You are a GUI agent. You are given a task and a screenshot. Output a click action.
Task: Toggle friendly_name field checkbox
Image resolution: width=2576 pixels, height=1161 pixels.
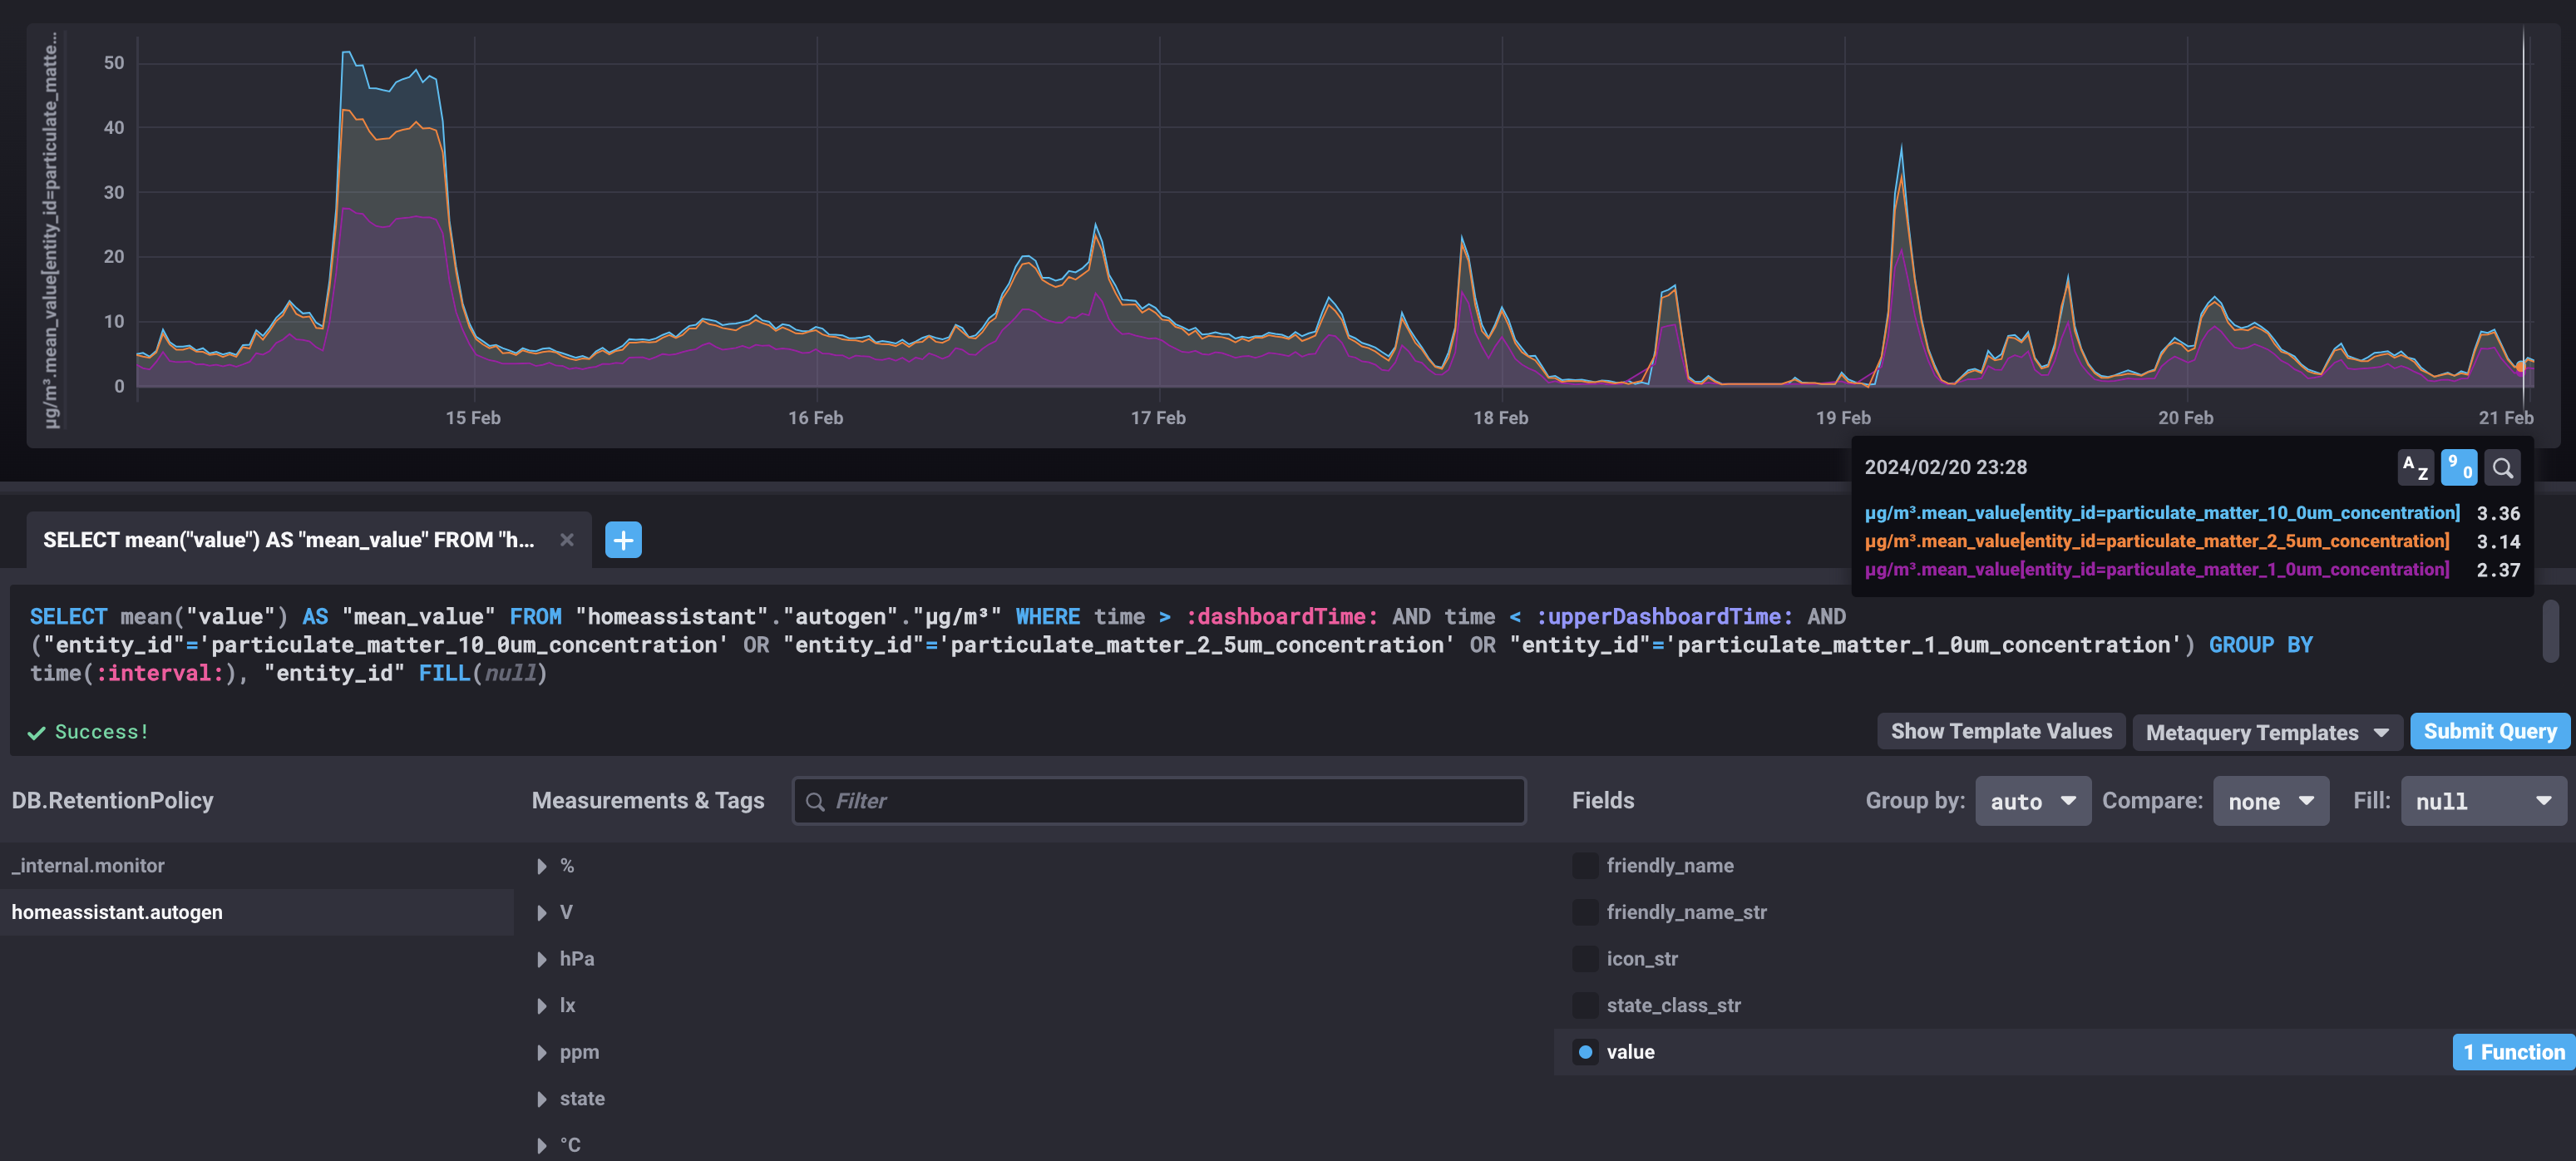click(1585, 866)
